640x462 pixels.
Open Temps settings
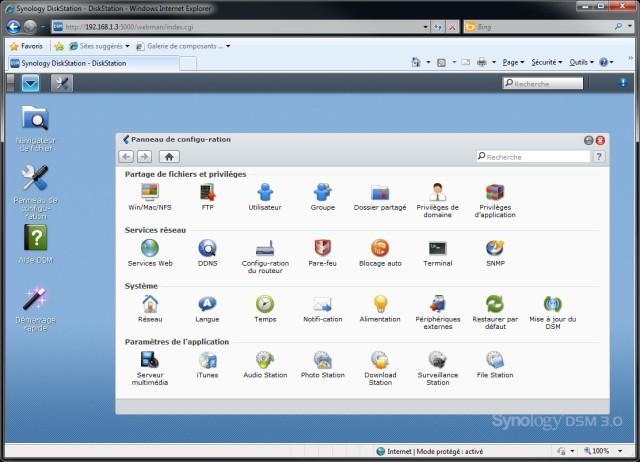[x=265, y=309]
